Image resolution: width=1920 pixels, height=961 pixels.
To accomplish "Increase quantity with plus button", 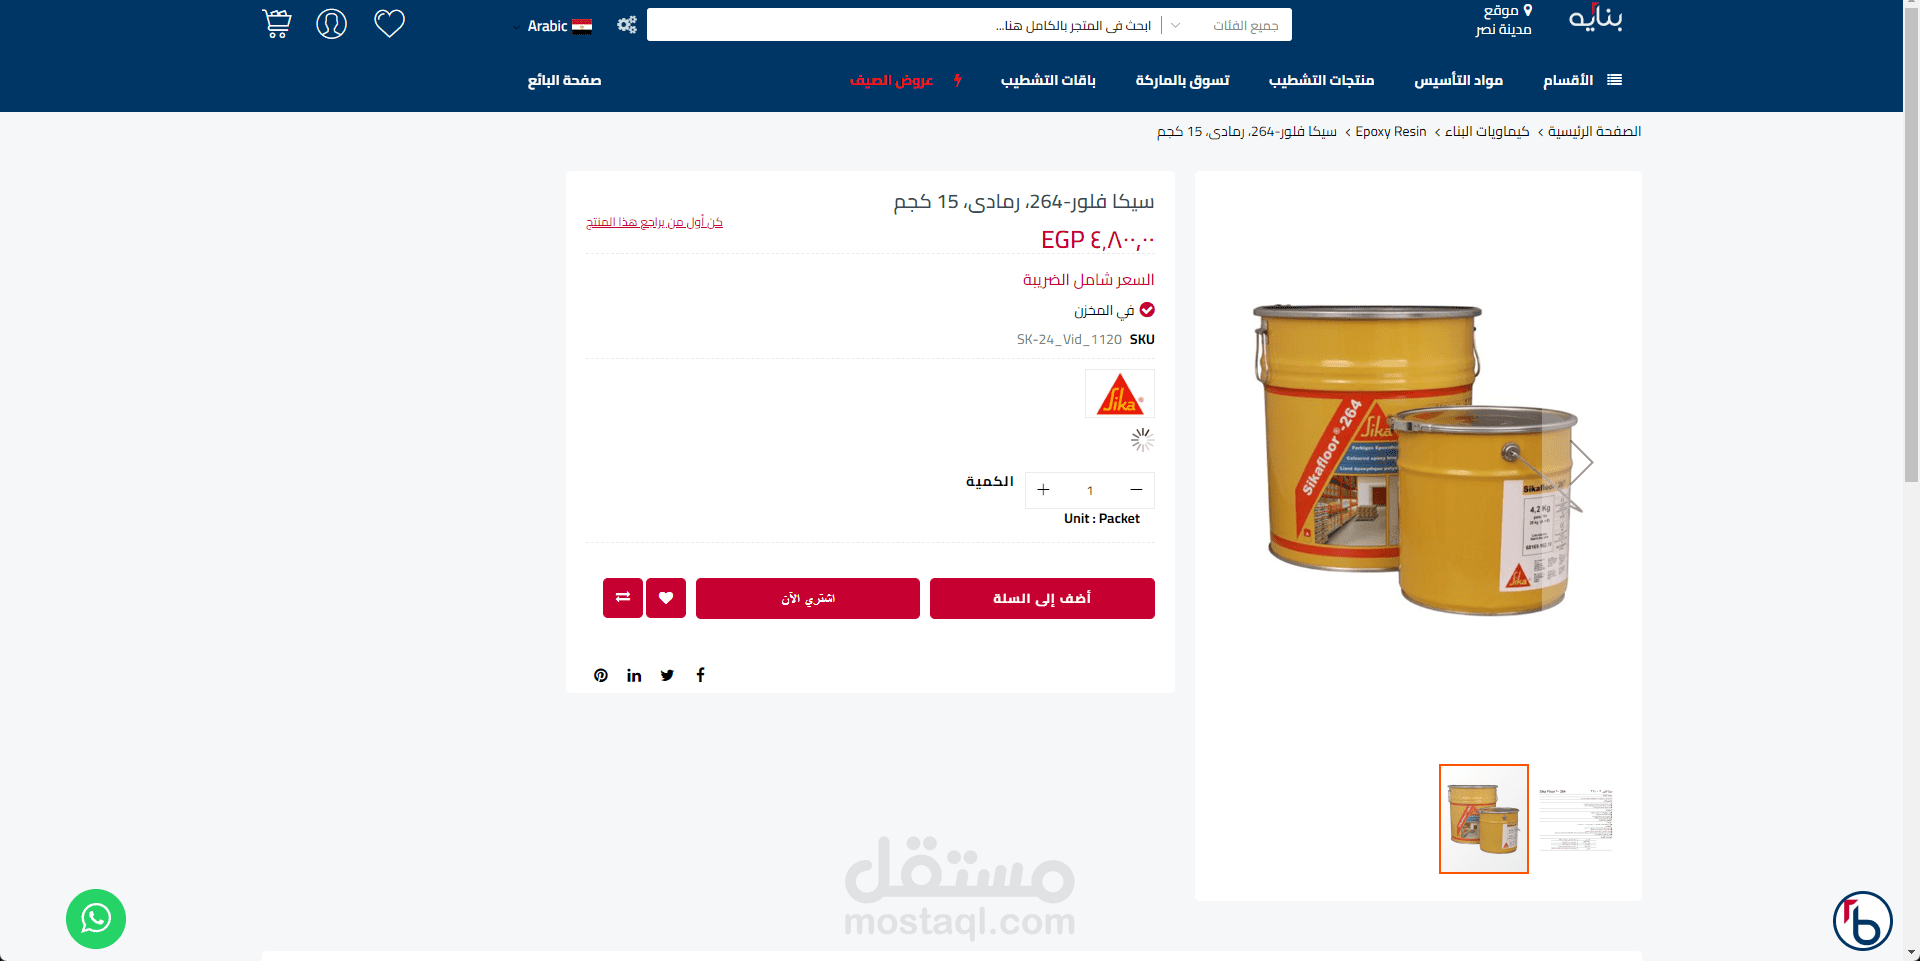I will point(1043,490).
